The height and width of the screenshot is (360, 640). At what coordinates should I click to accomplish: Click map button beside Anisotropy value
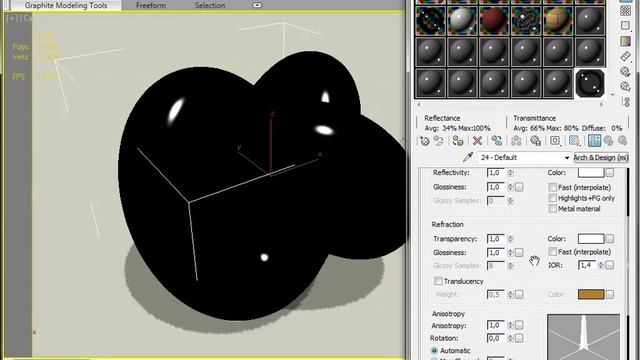(x=519, y=325)
